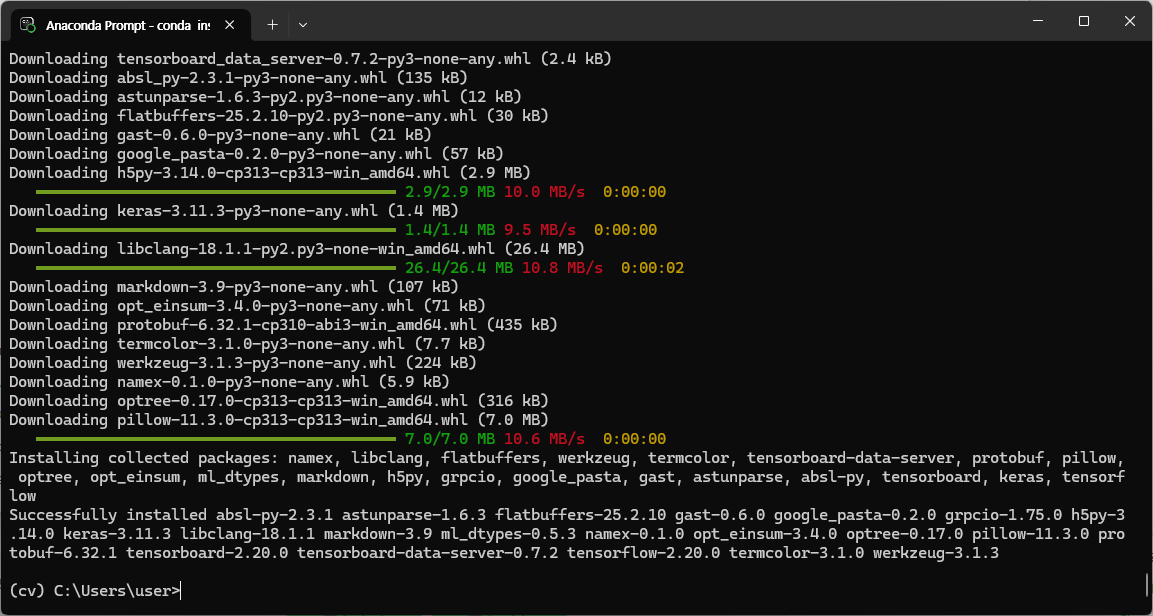
Task: Click the 'Downloading flatbuffers-25.2.10' line
Action: pyautogui.click(x=279, y=115)
